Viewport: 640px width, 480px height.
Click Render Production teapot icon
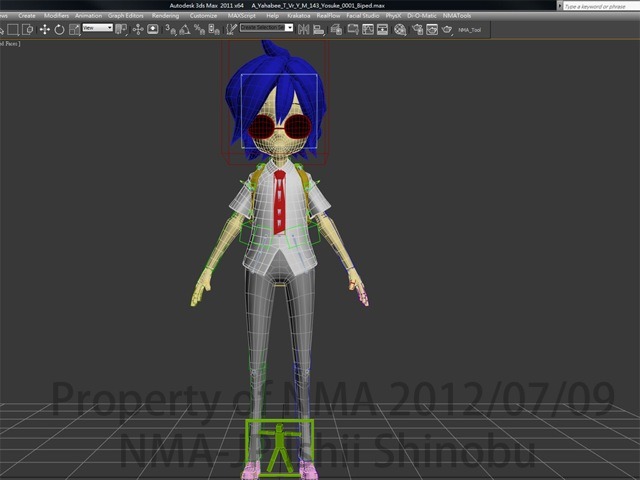(x=447, y=29)
